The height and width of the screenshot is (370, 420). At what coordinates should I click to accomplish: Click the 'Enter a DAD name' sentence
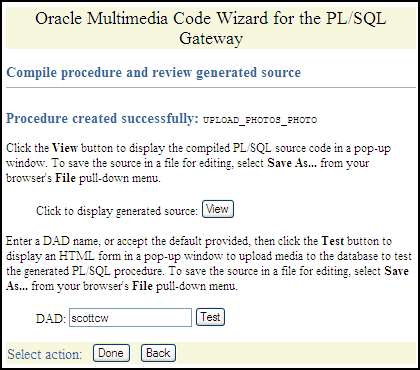coord(52,241)
